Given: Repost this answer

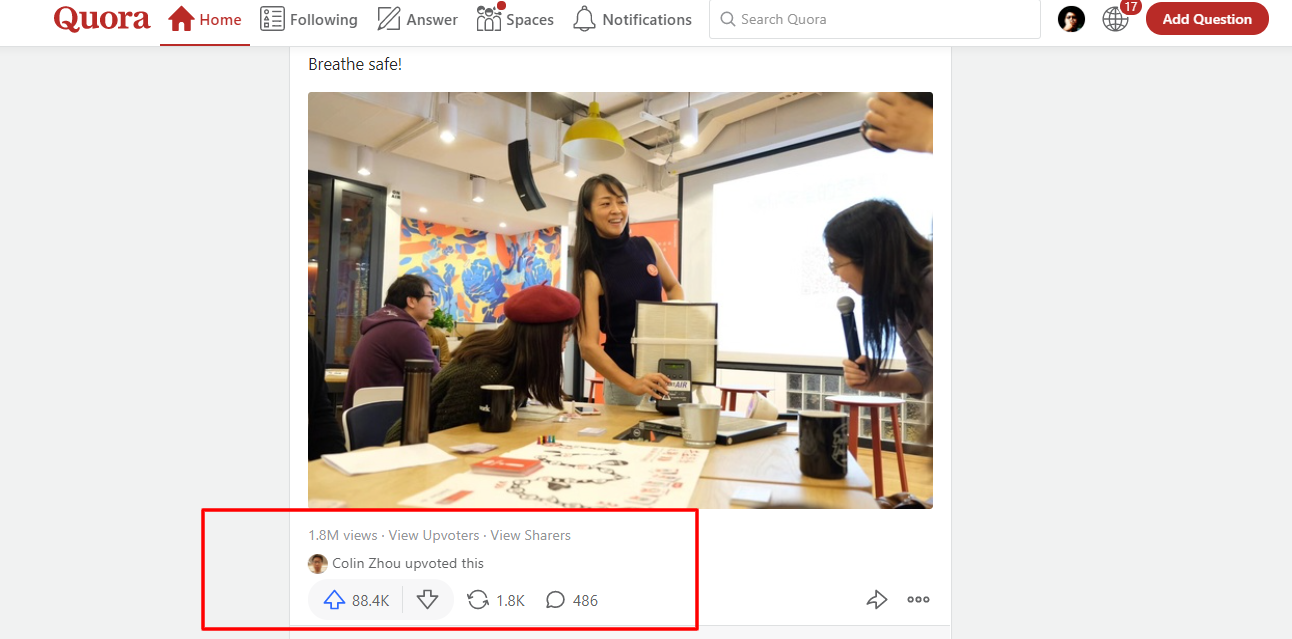Looking at the screenshot, I should pyautogui.click(x=495, y=599).
